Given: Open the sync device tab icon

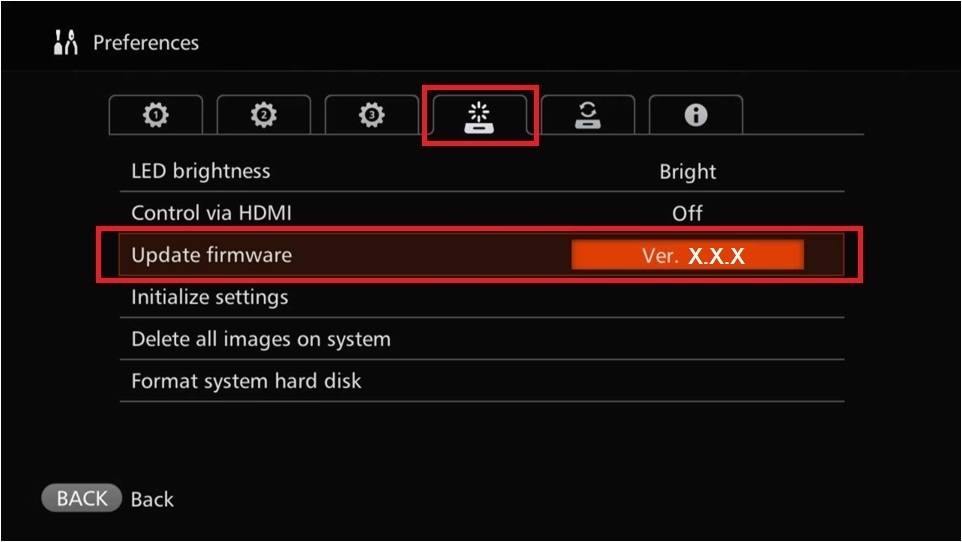Looking at the screenshot, I should pyautogui.click(x=588, y=115).
